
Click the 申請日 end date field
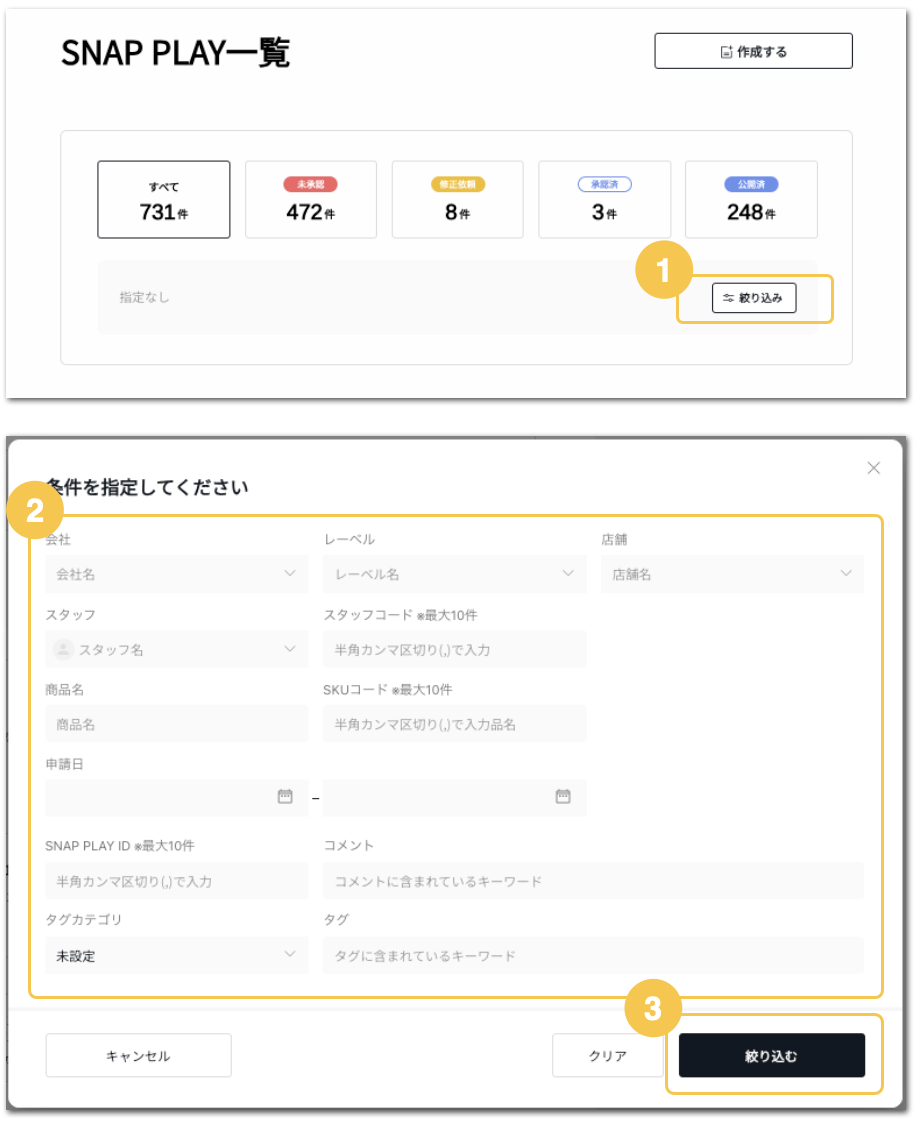[x=454, y=797]
